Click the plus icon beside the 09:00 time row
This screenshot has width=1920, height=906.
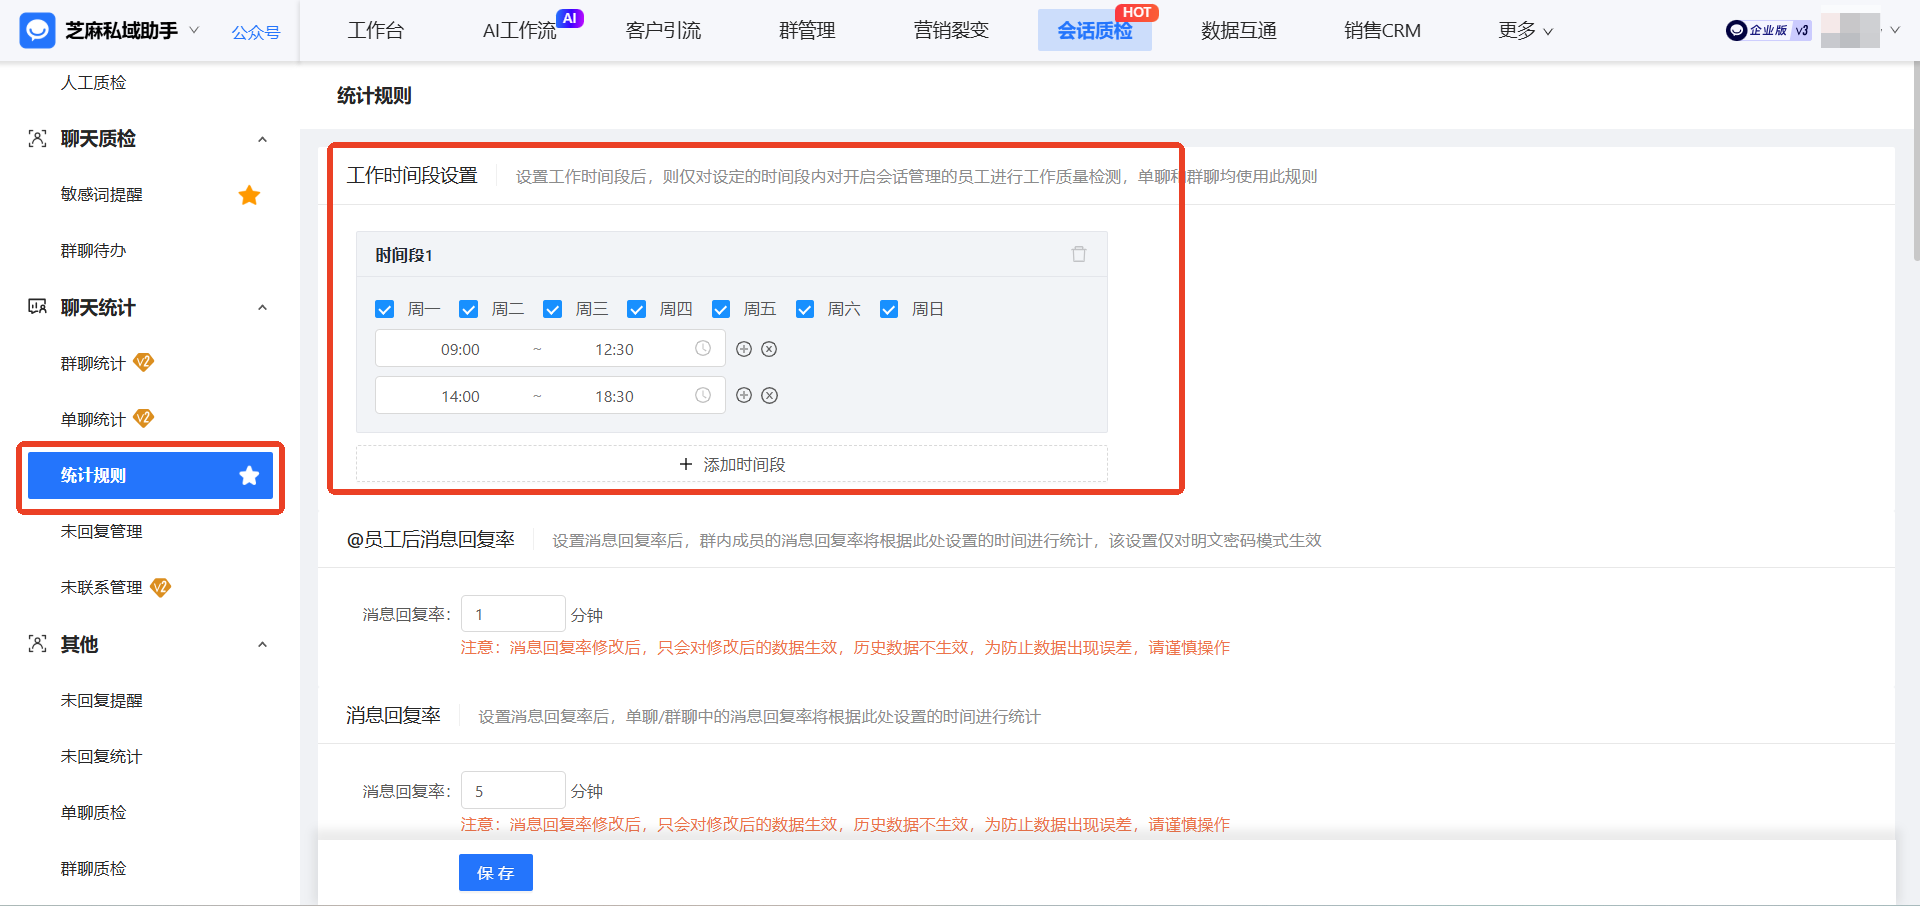pos(744,349)
